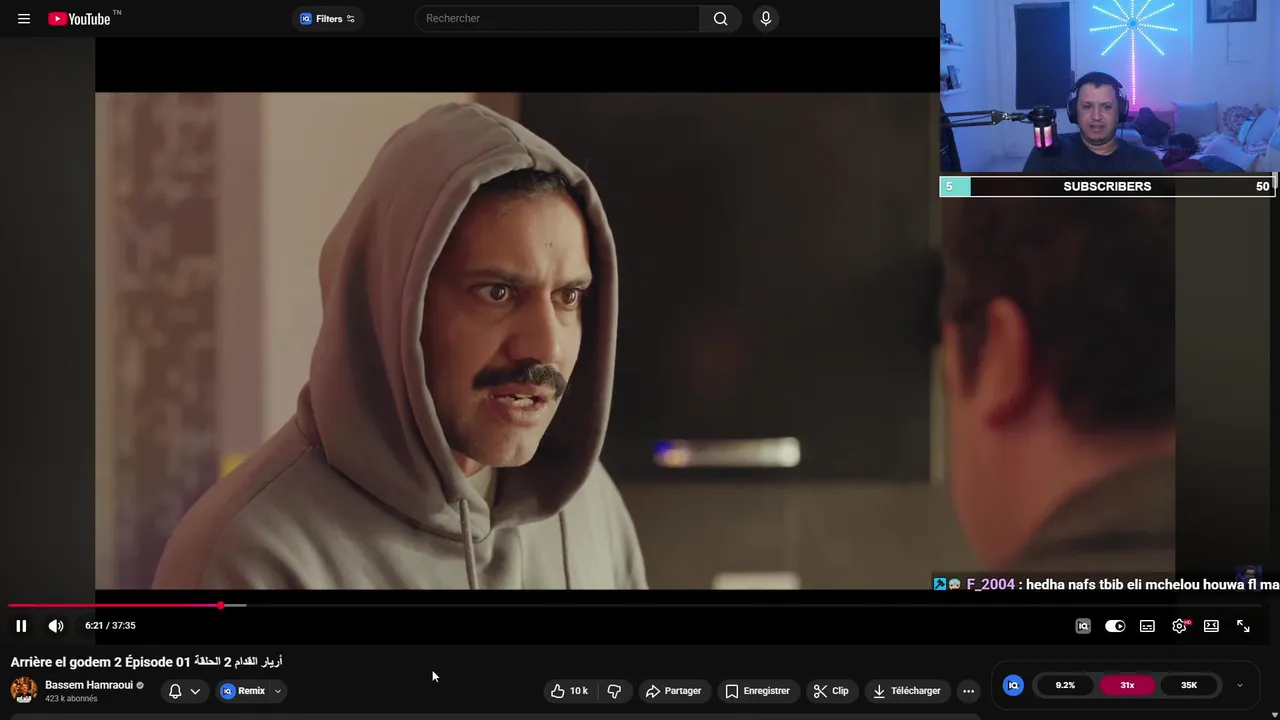Enter fullscreen mode
1280x720 pixels.
(x=1243, y=626)
